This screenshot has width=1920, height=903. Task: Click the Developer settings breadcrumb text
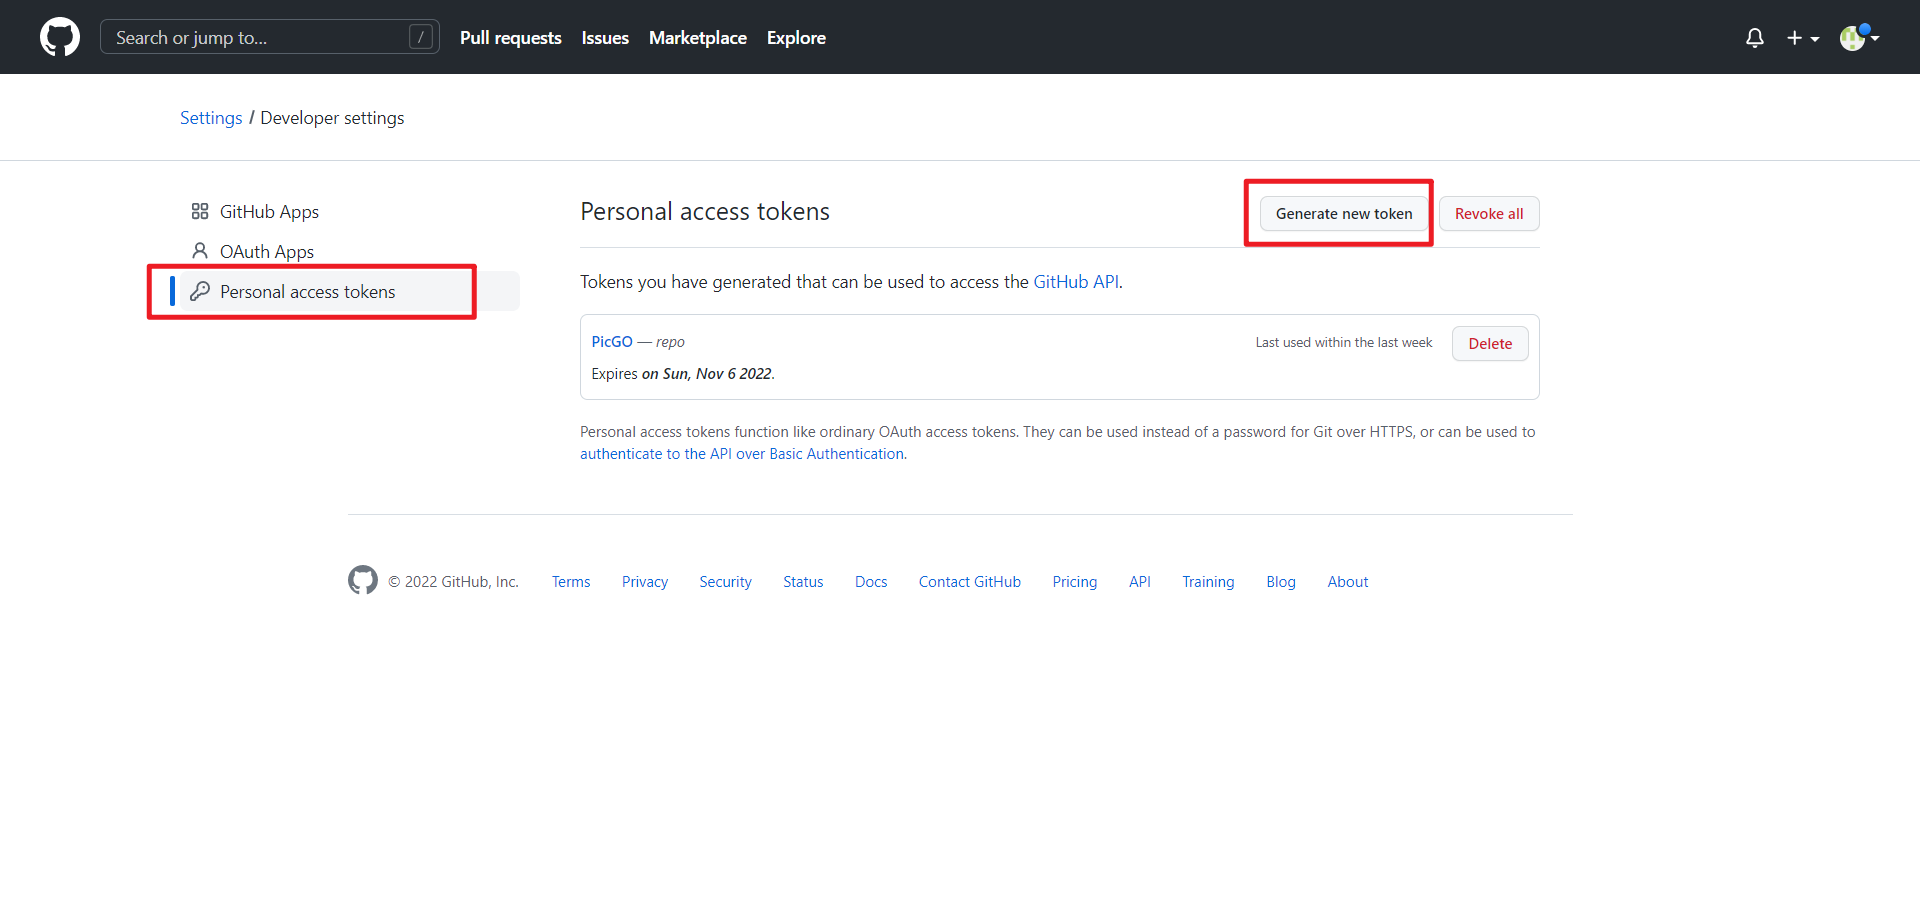click(x=332, y=118)
